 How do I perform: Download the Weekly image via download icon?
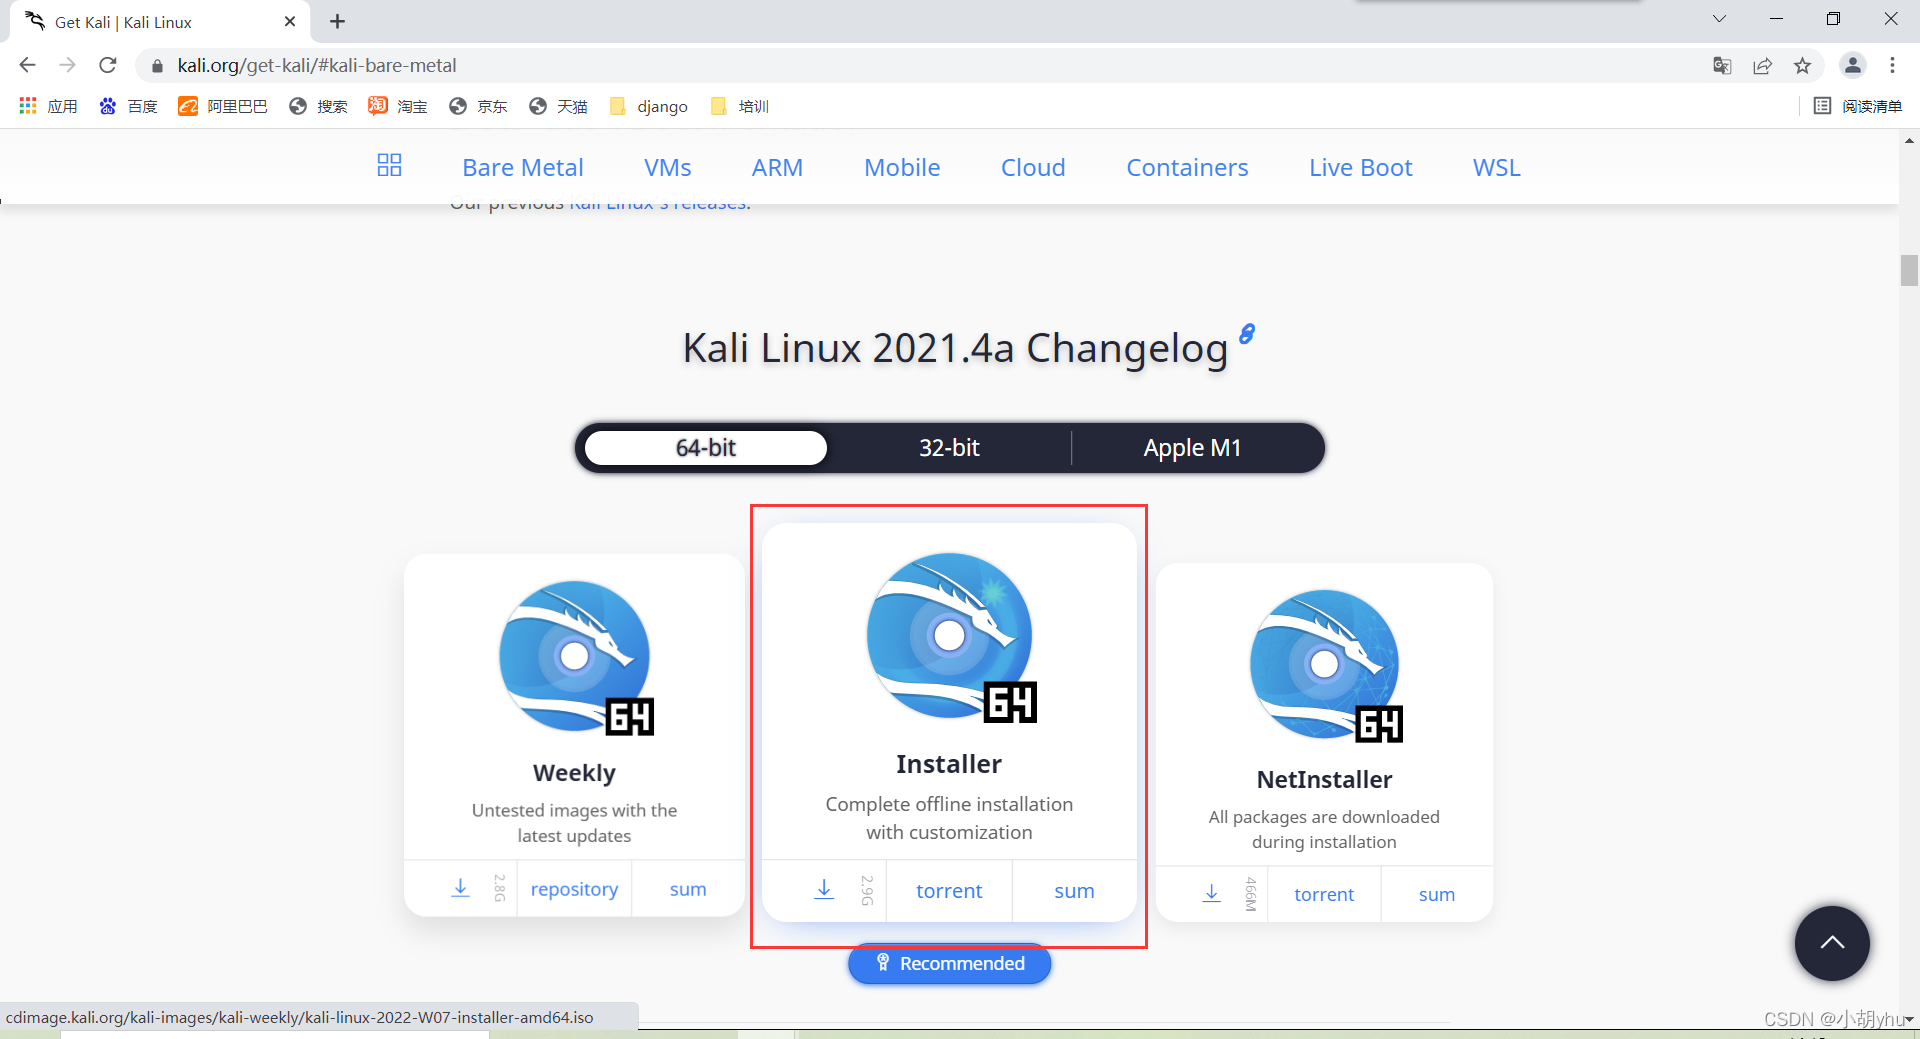[x=460, y=888]
